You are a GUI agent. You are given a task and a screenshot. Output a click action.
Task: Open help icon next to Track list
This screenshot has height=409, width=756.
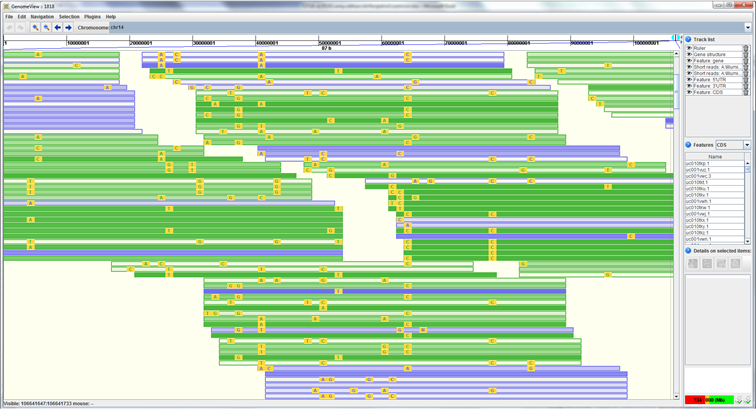pyautogui.click(x=688, y=39)
